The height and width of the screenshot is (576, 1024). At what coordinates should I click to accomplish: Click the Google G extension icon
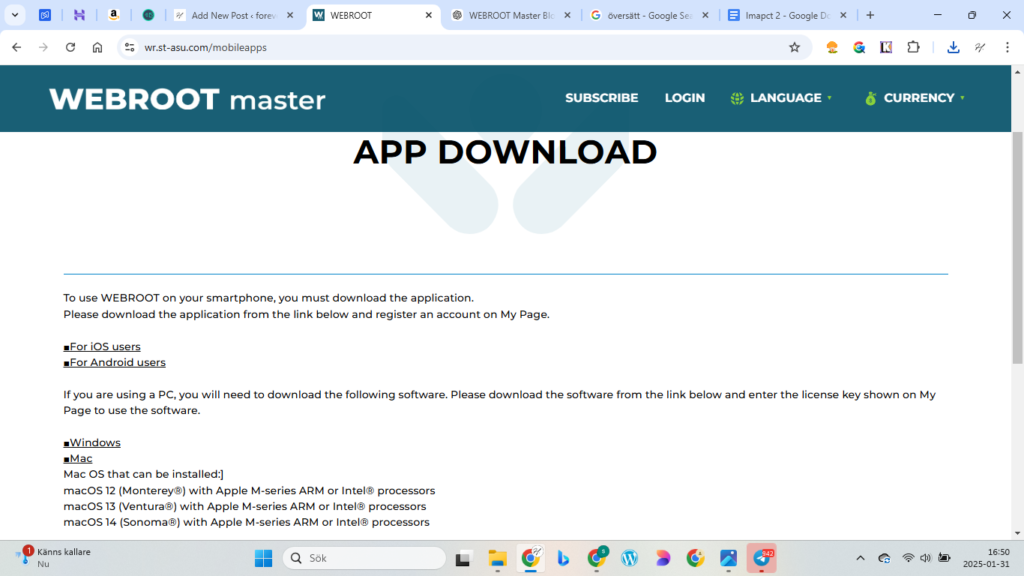pos(859,47)
